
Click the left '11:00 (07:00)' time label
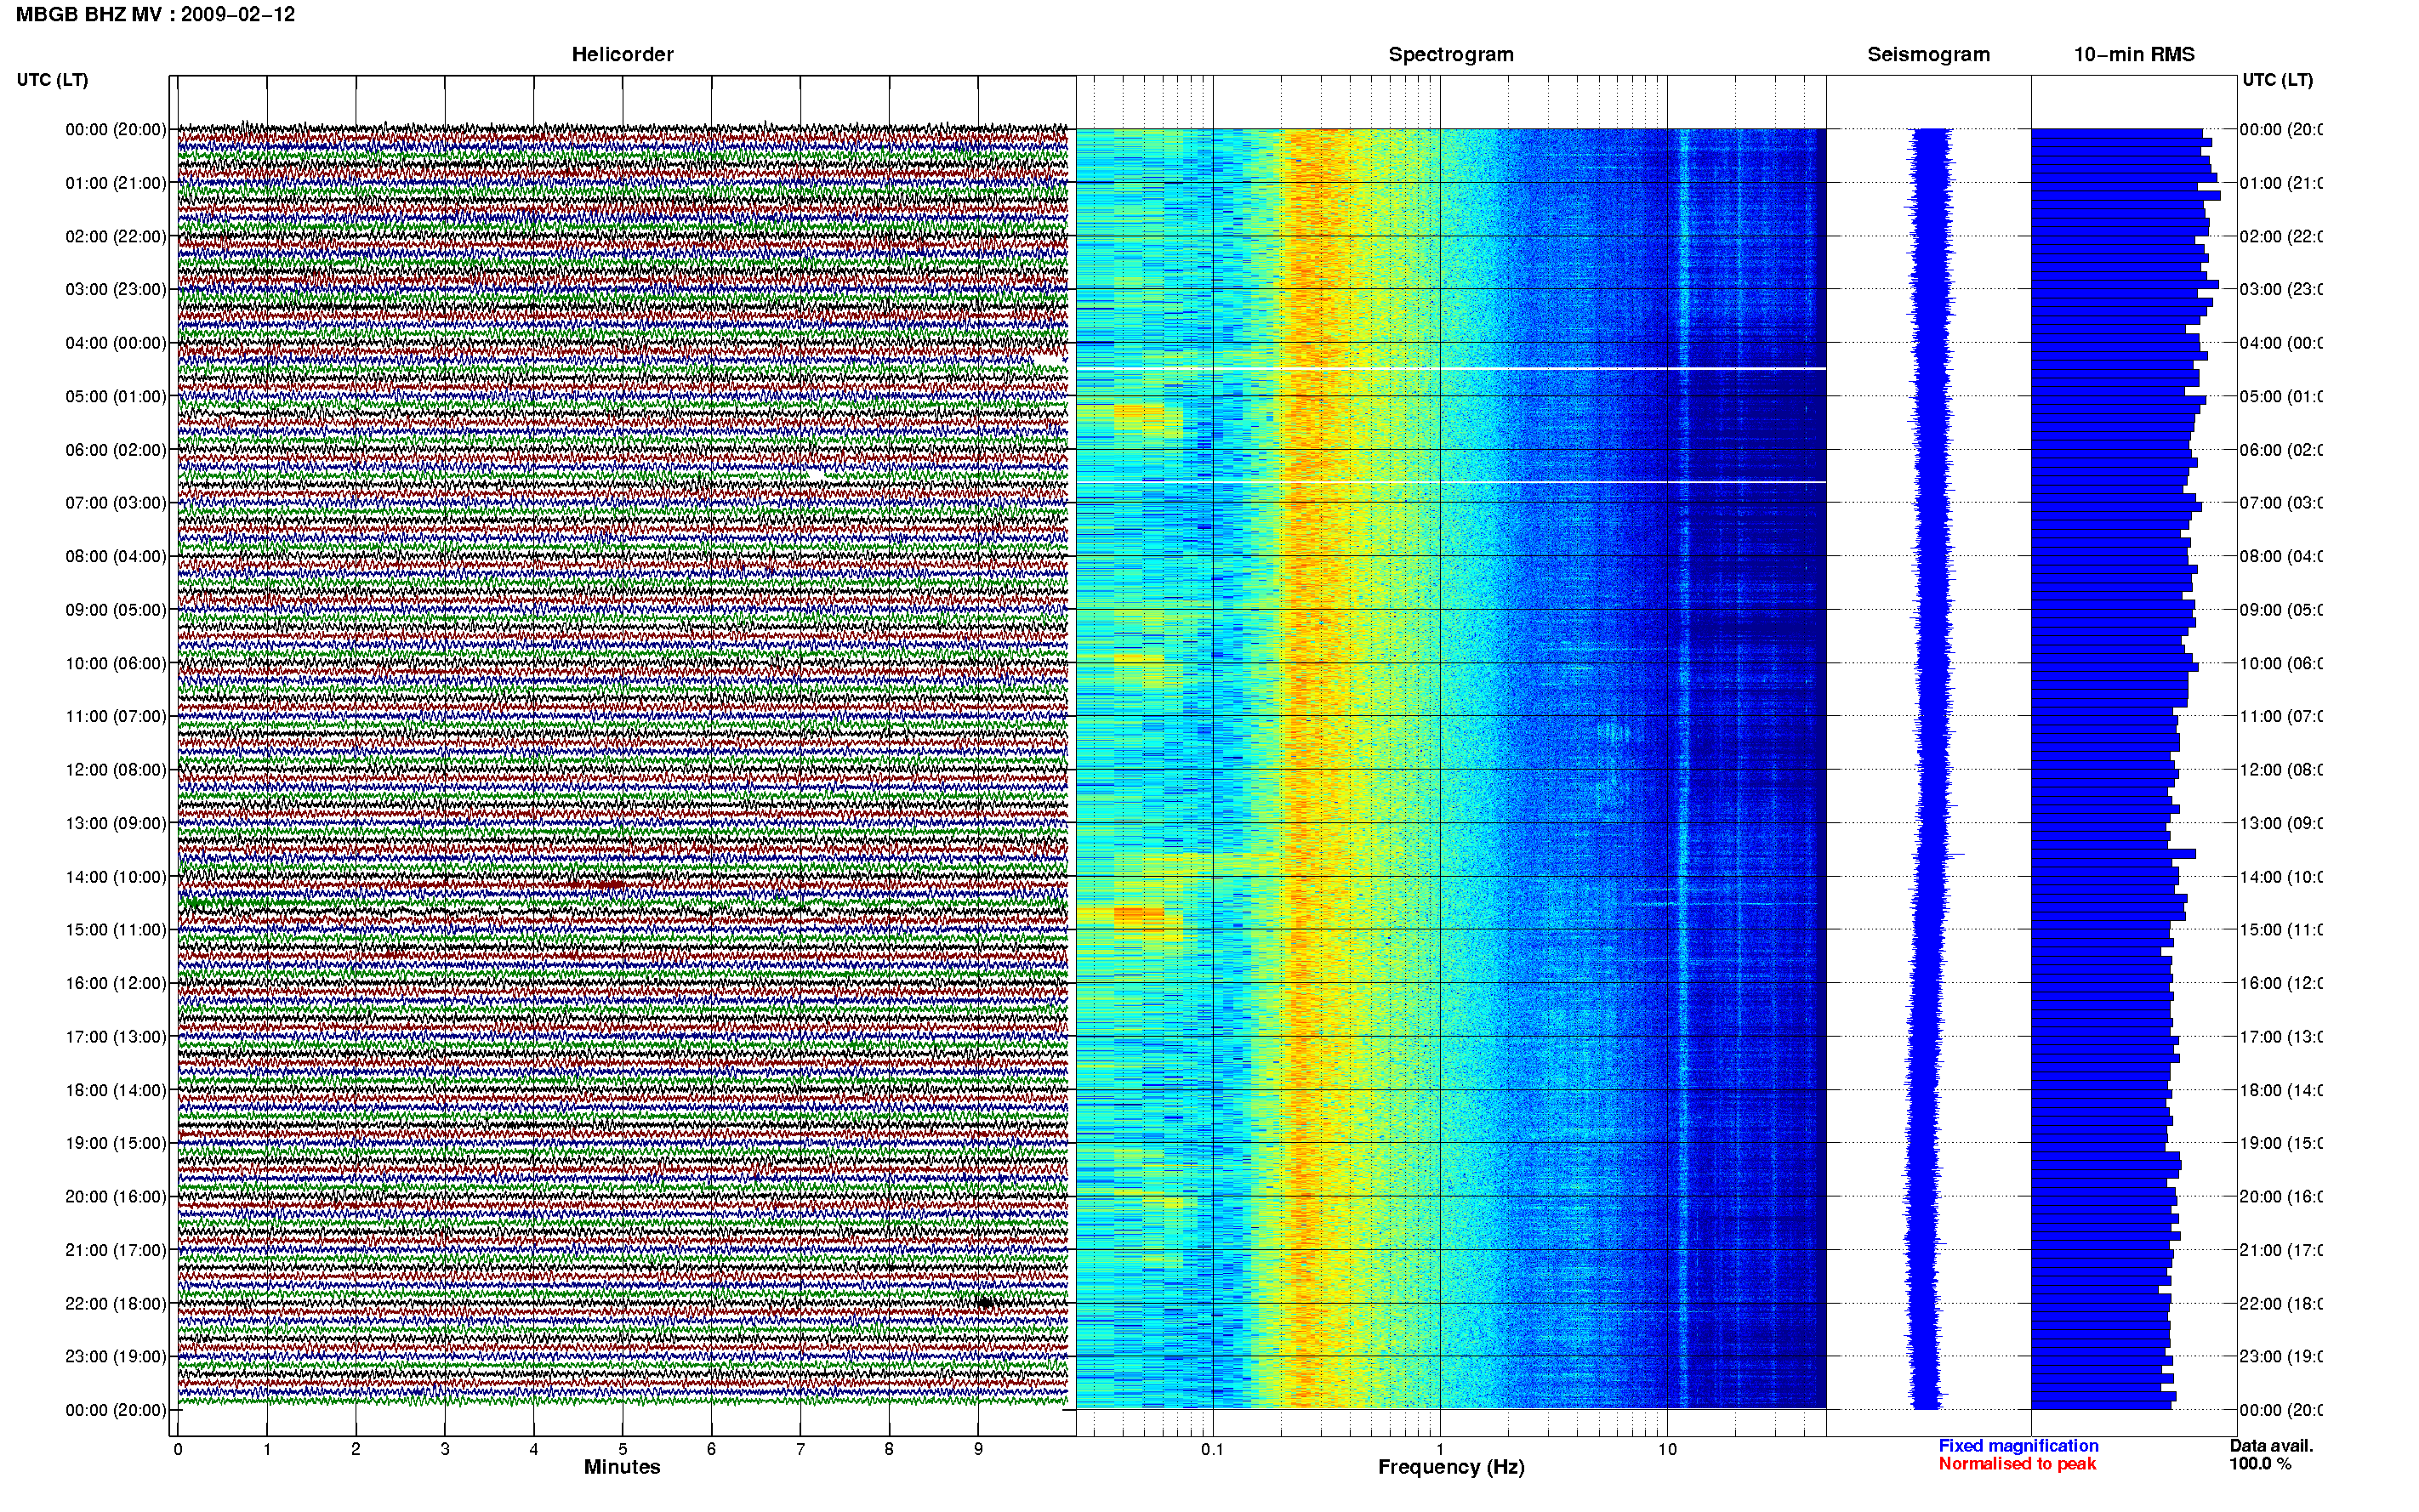[x=116, y=716]
